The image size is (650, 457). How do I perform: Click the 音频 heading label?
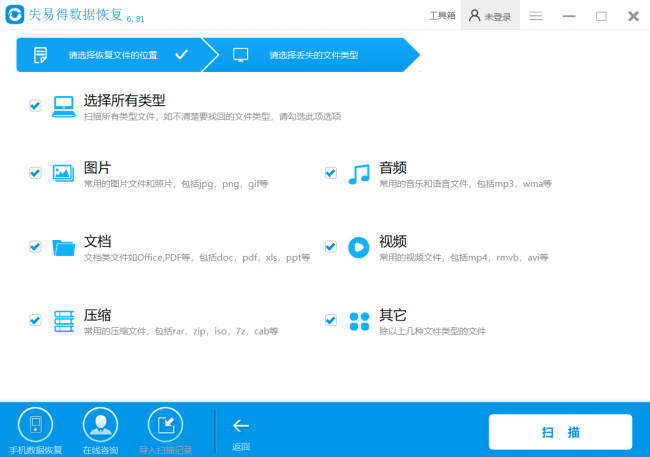click(393, 168)
